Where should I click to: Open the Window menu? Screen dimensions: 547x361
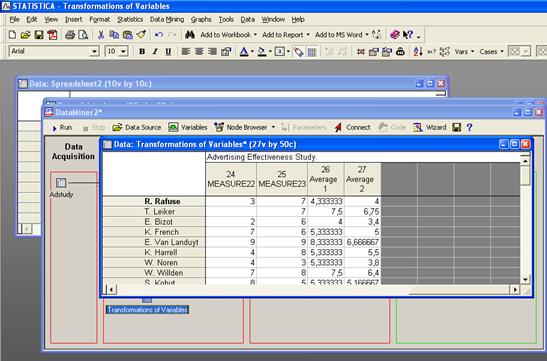[x=273, y=20]
